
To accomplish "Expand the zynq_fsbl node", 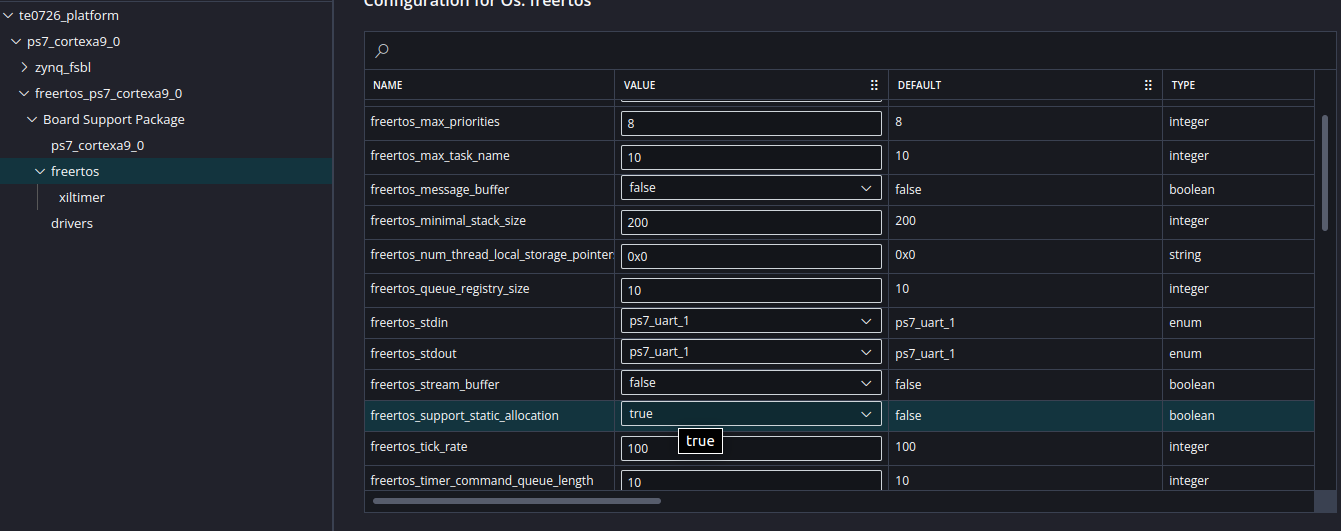I will (25, 67).
